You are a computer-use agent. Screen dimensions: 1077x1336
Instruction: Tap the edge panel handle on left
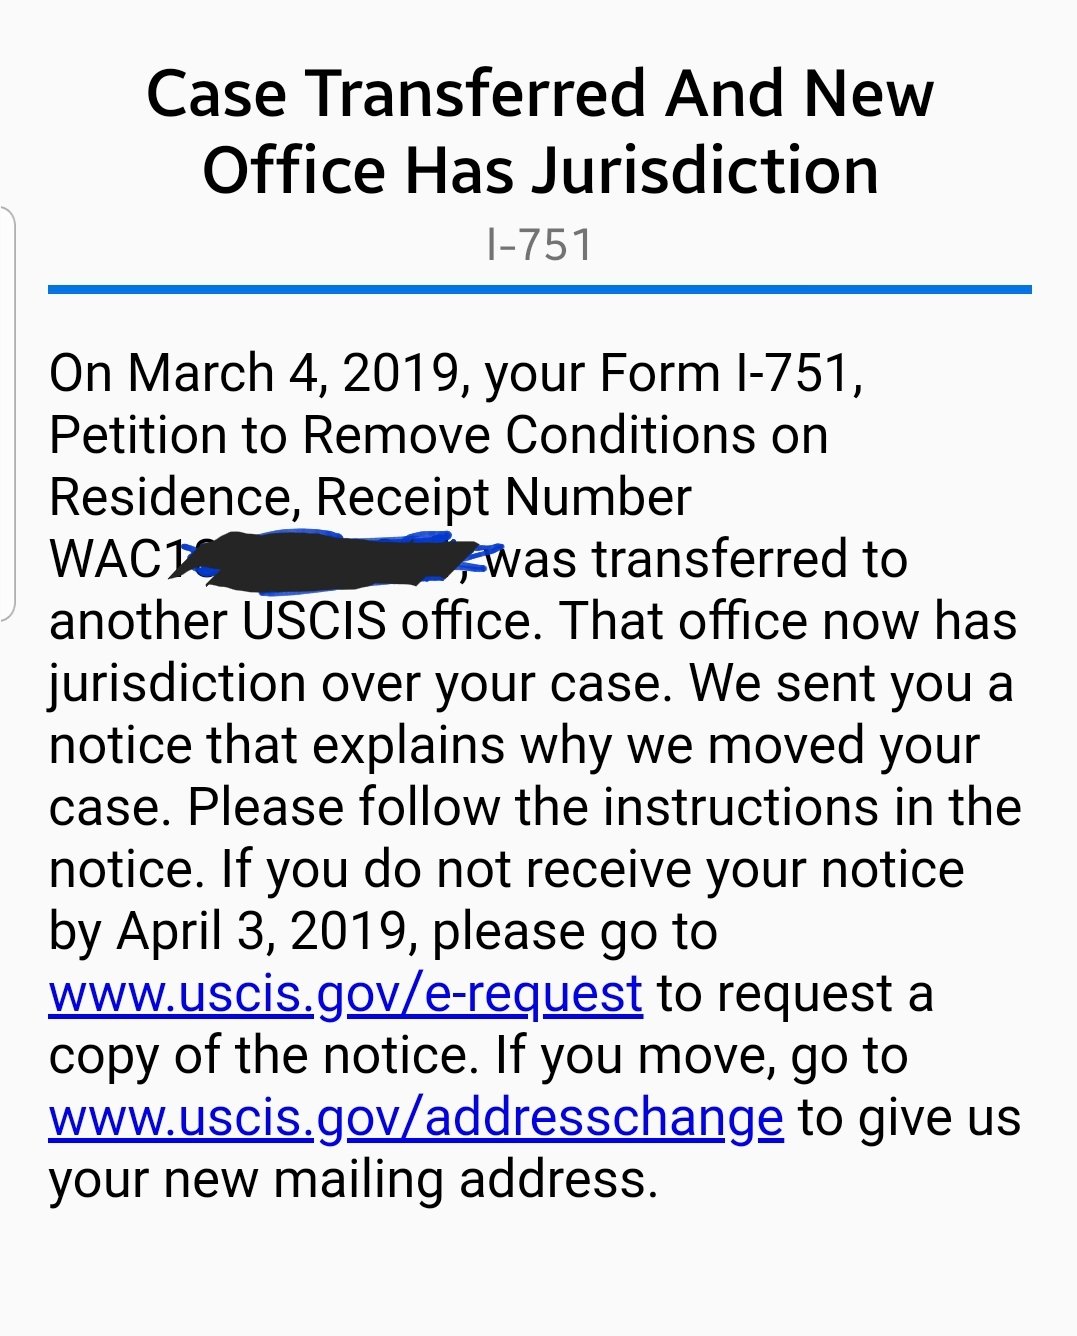pos(7,414)
